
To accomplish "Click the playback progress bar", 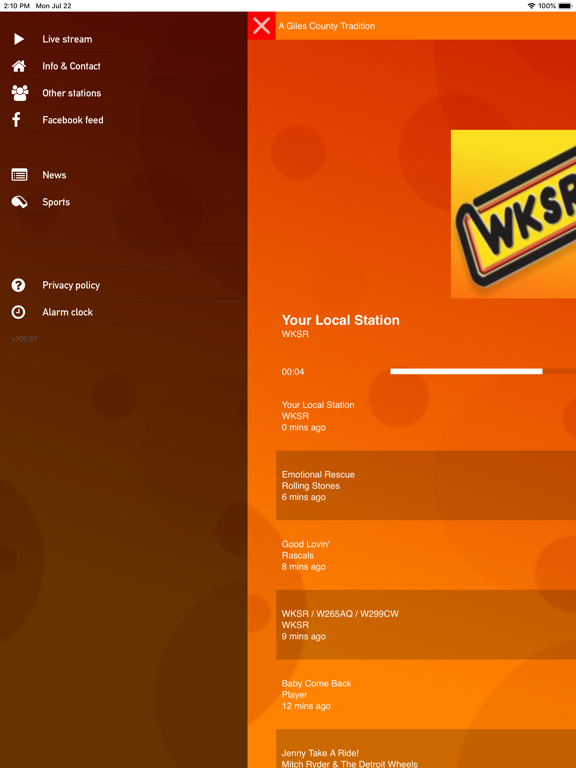I will pyautogui.click(x=483, y=371).
